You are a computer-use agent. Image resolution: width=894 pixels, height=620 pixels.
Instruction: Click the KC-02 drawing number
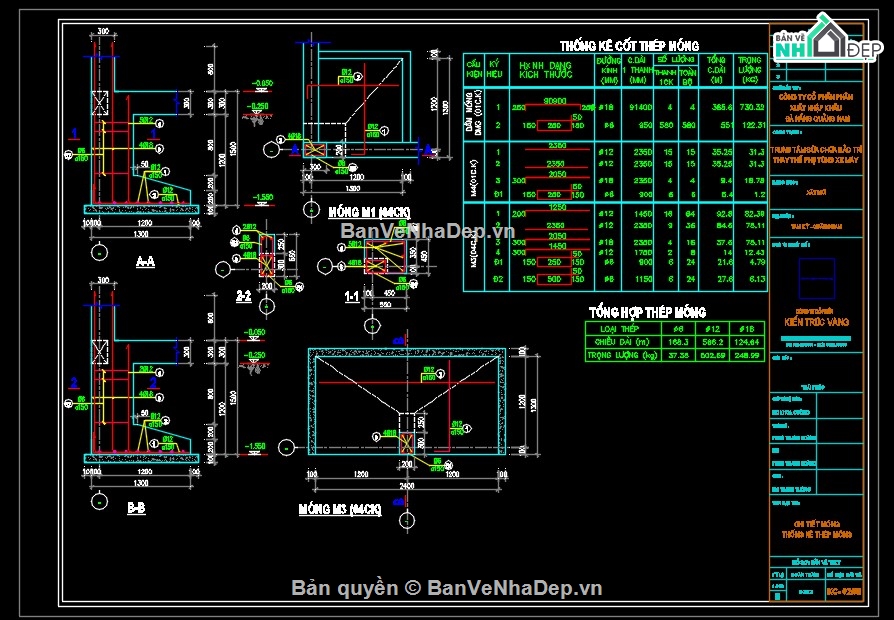(844, 592)
